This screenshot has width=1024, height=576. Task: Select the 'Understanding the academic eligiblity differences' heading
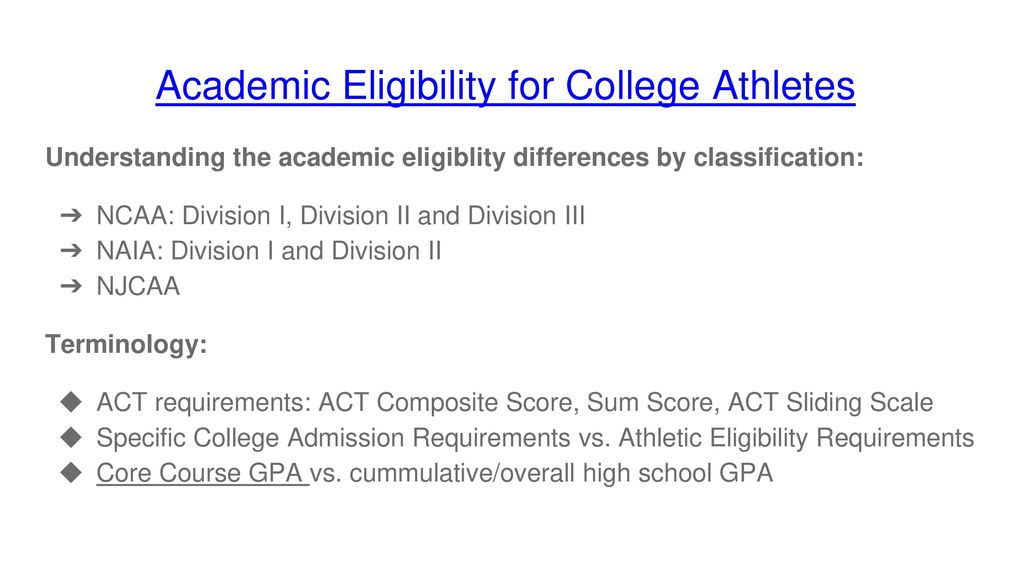[x=455, y=157]
